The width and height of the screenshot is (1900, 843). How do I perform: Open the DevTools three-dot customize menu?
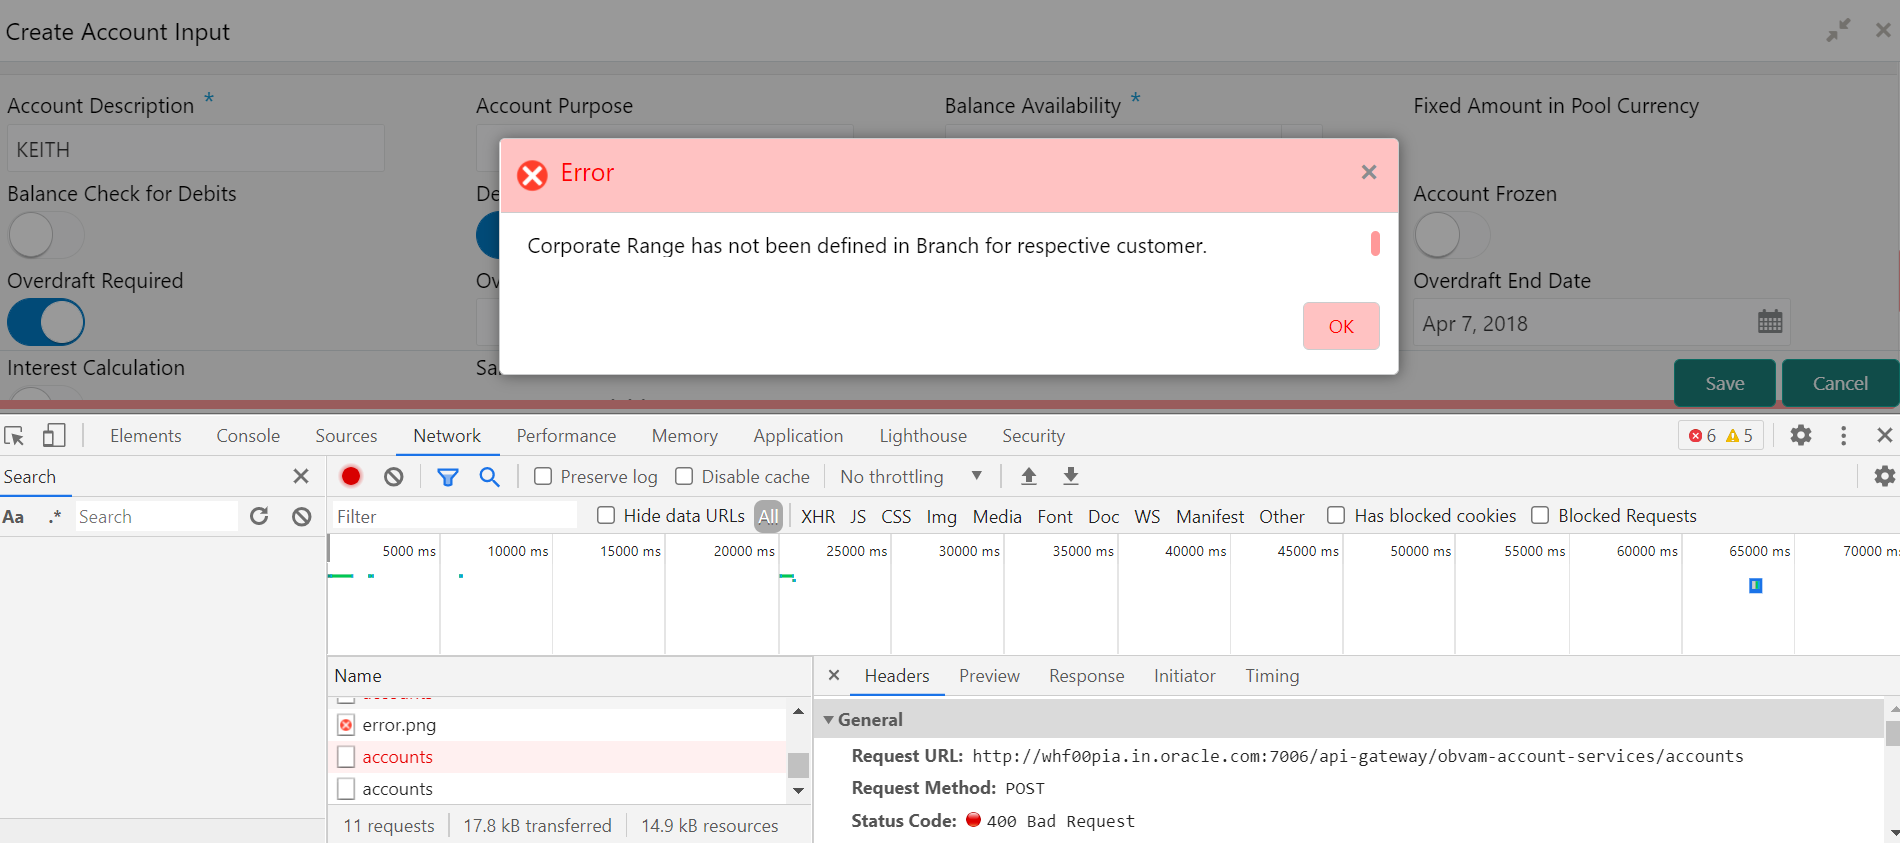pos(1843,435)
